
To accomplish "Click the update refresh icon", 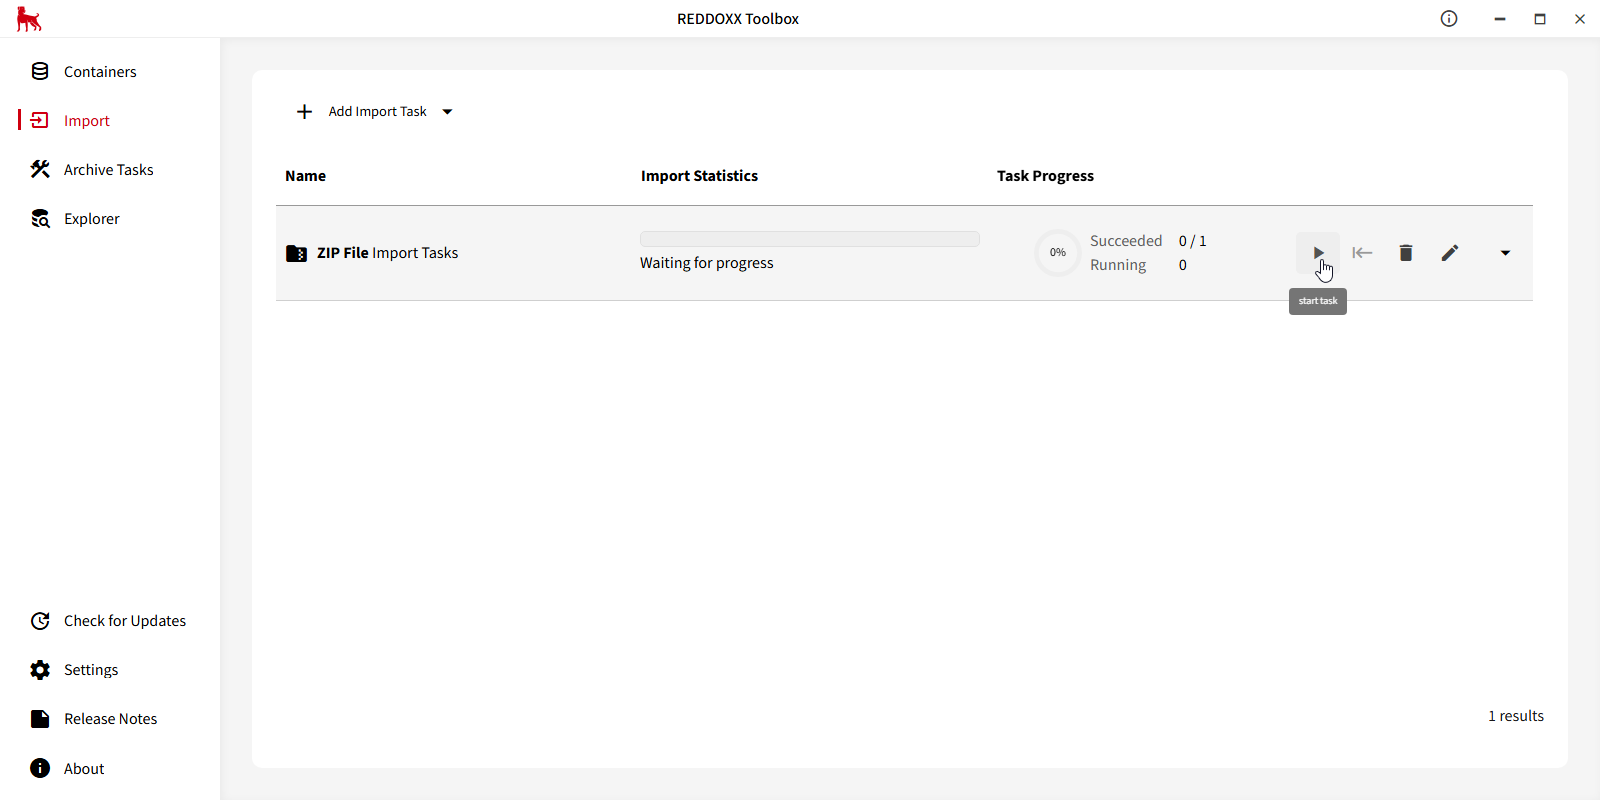I will (40, 621).
